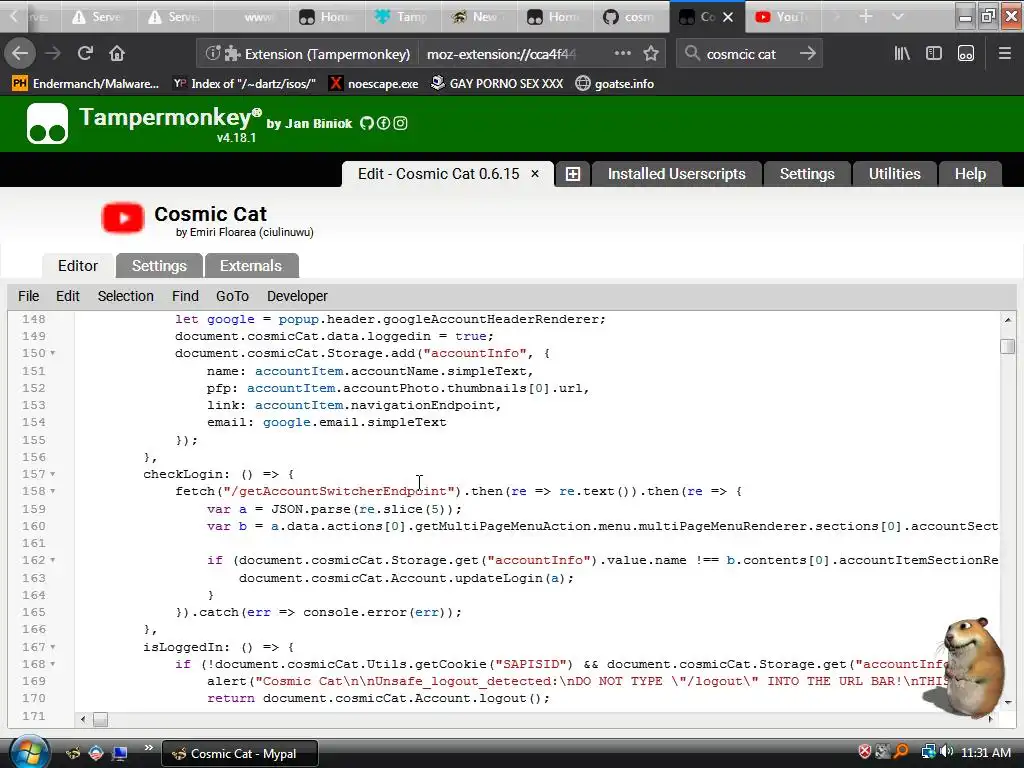The image size is (1024, 768).
Task: Open the Windows Start orb
Action: click(x=29, y=752)
